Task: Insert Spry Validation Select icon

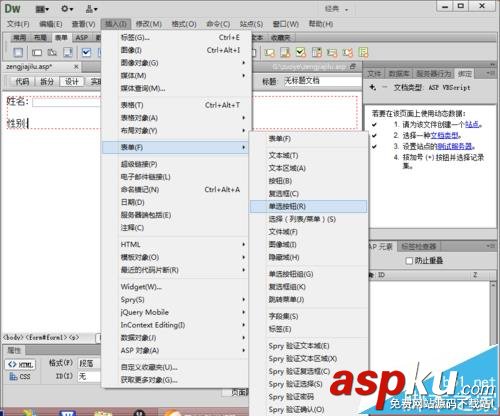Action: point(317,53)
